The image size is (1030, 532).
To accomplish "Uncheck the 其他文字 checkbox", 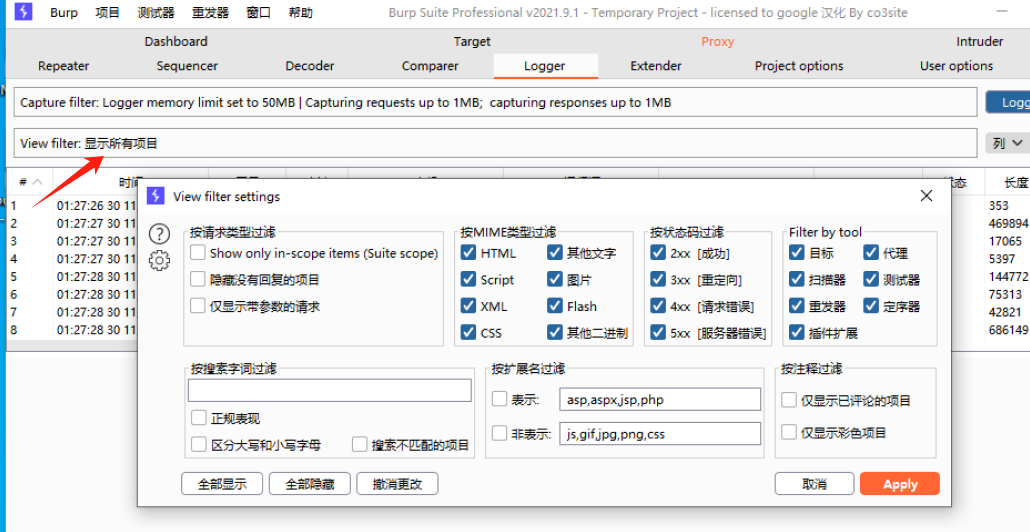I will [554, 253].
